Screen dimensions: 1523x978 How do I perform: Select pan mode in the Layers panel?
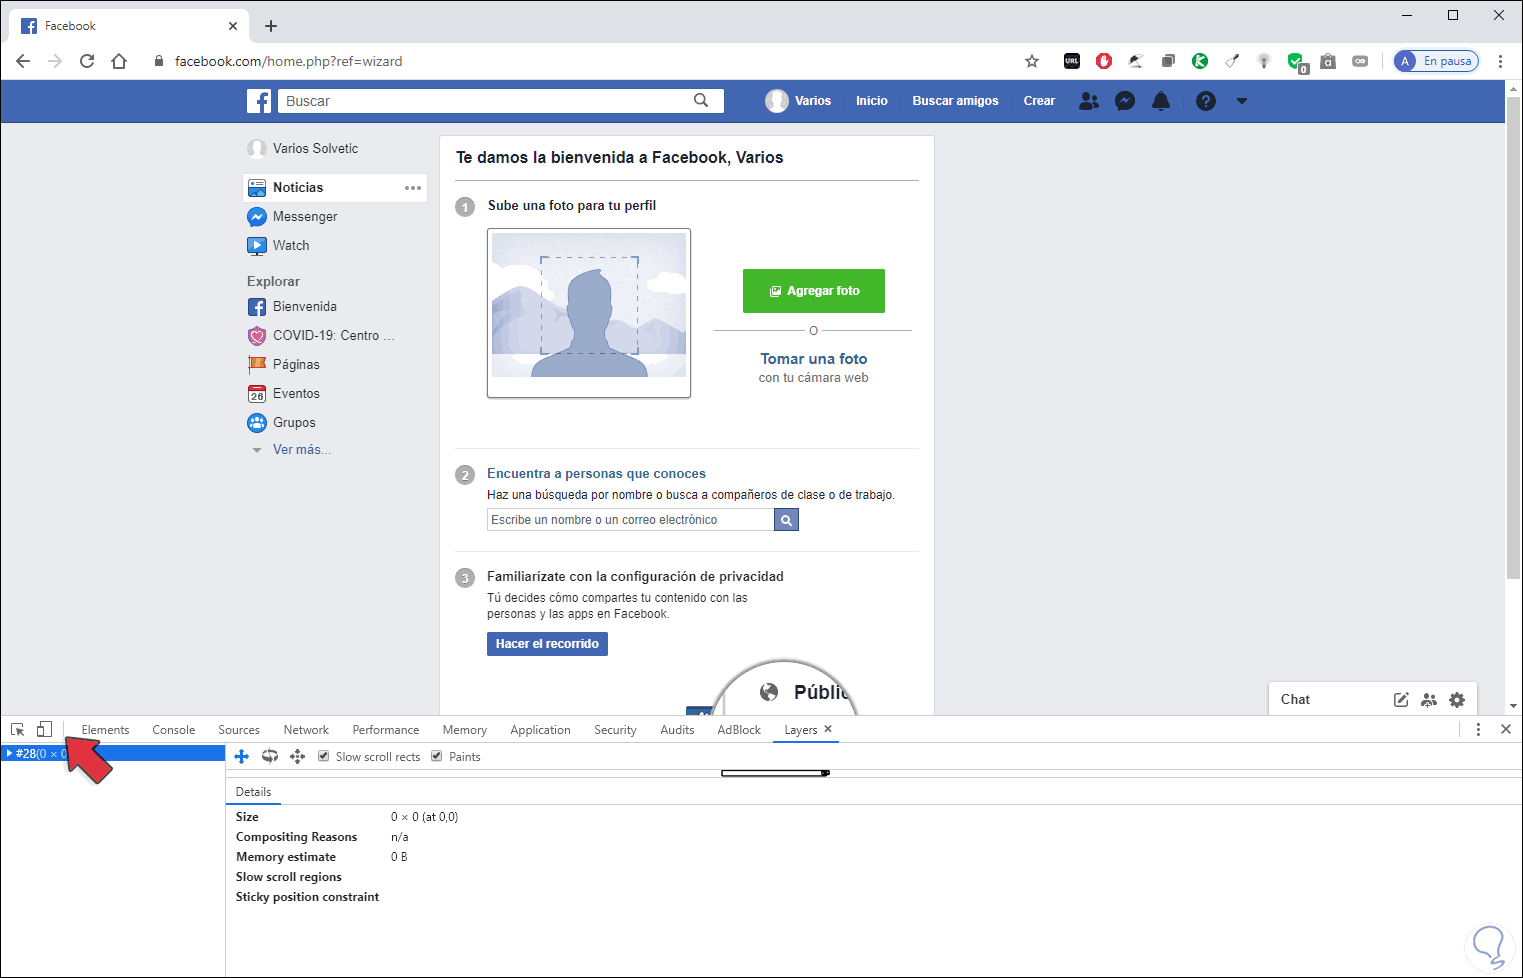pos(241,757)
